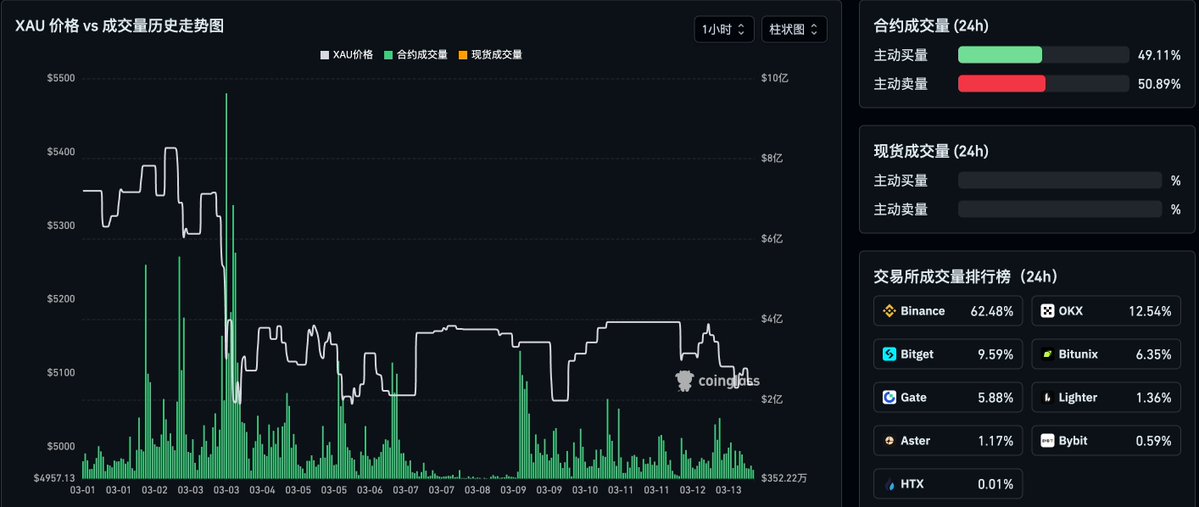Viewport: 1199px width, 507px height.
Task: Click the Bitget exchange icon
Action: 889,354
